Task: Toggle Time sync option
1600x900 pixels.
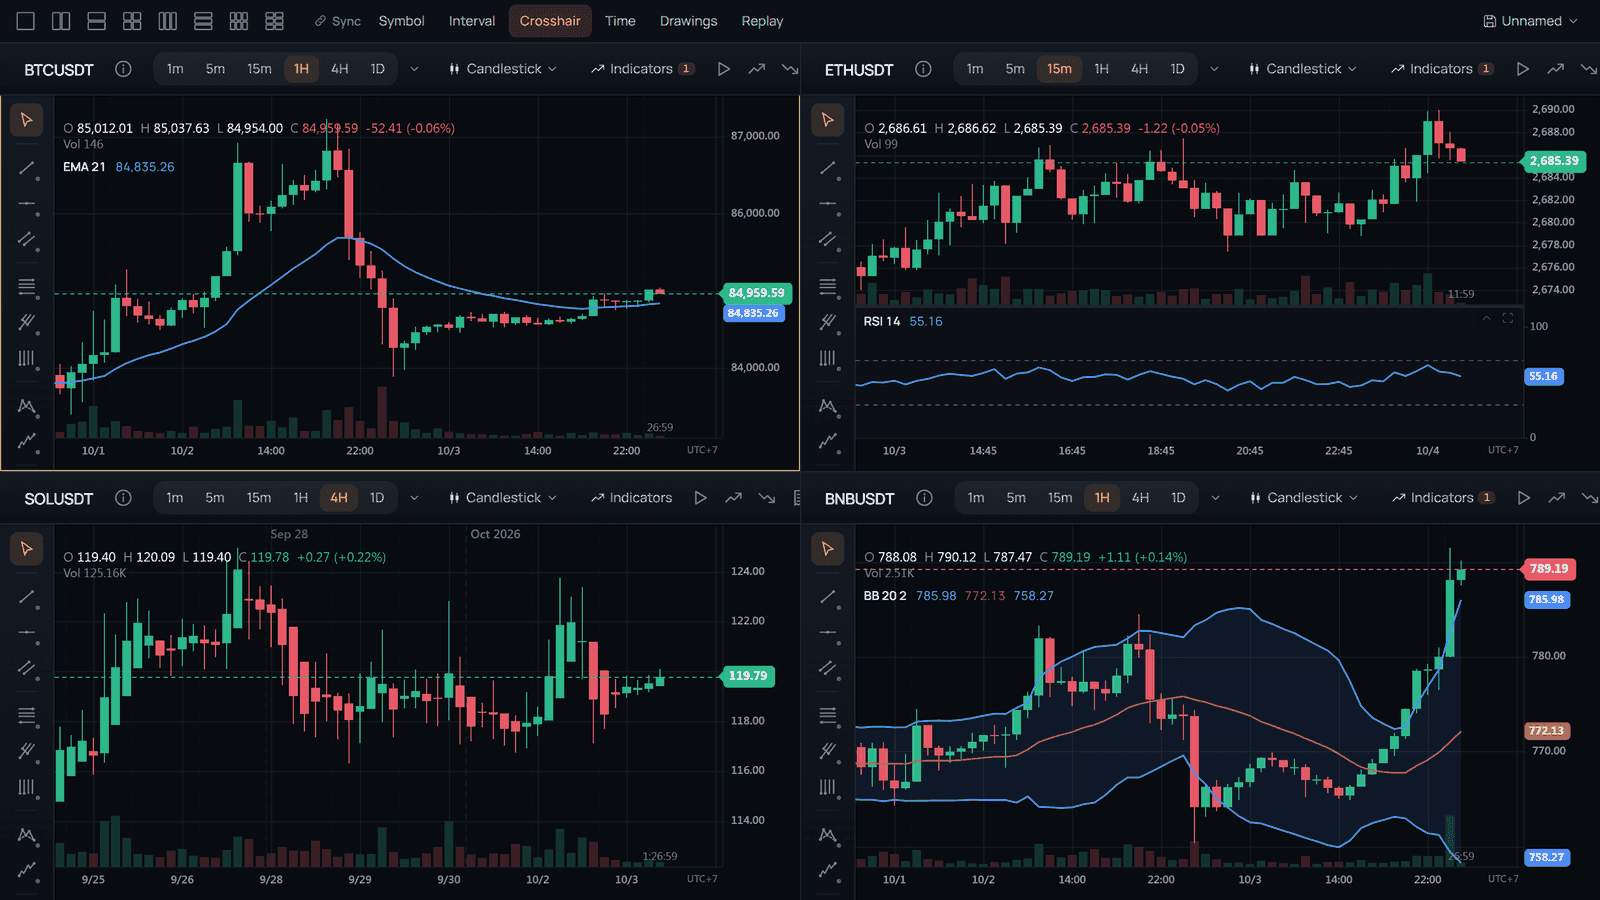Action: point(620,21)
